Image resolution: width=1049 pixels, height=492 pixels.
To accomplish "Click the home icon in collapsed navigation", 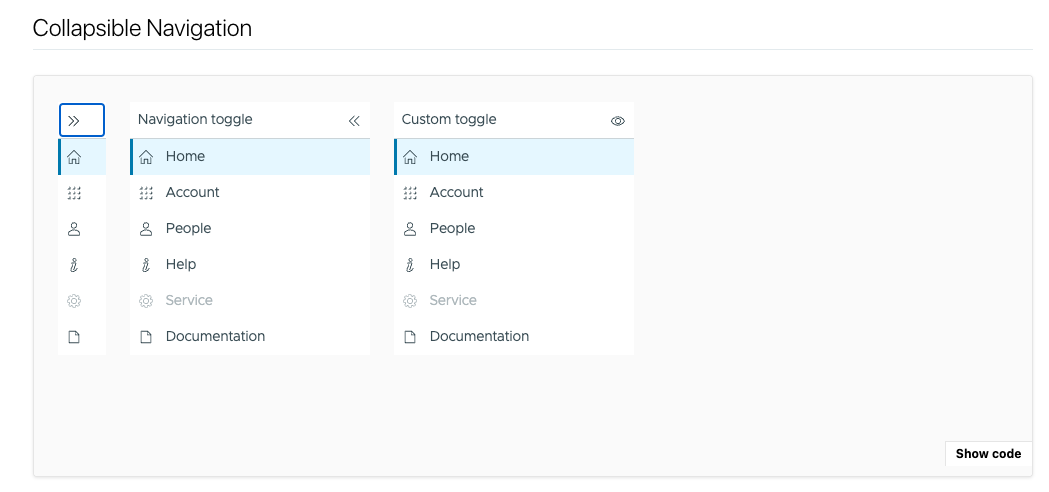I will pyautogui.click(x=74, y=157).
